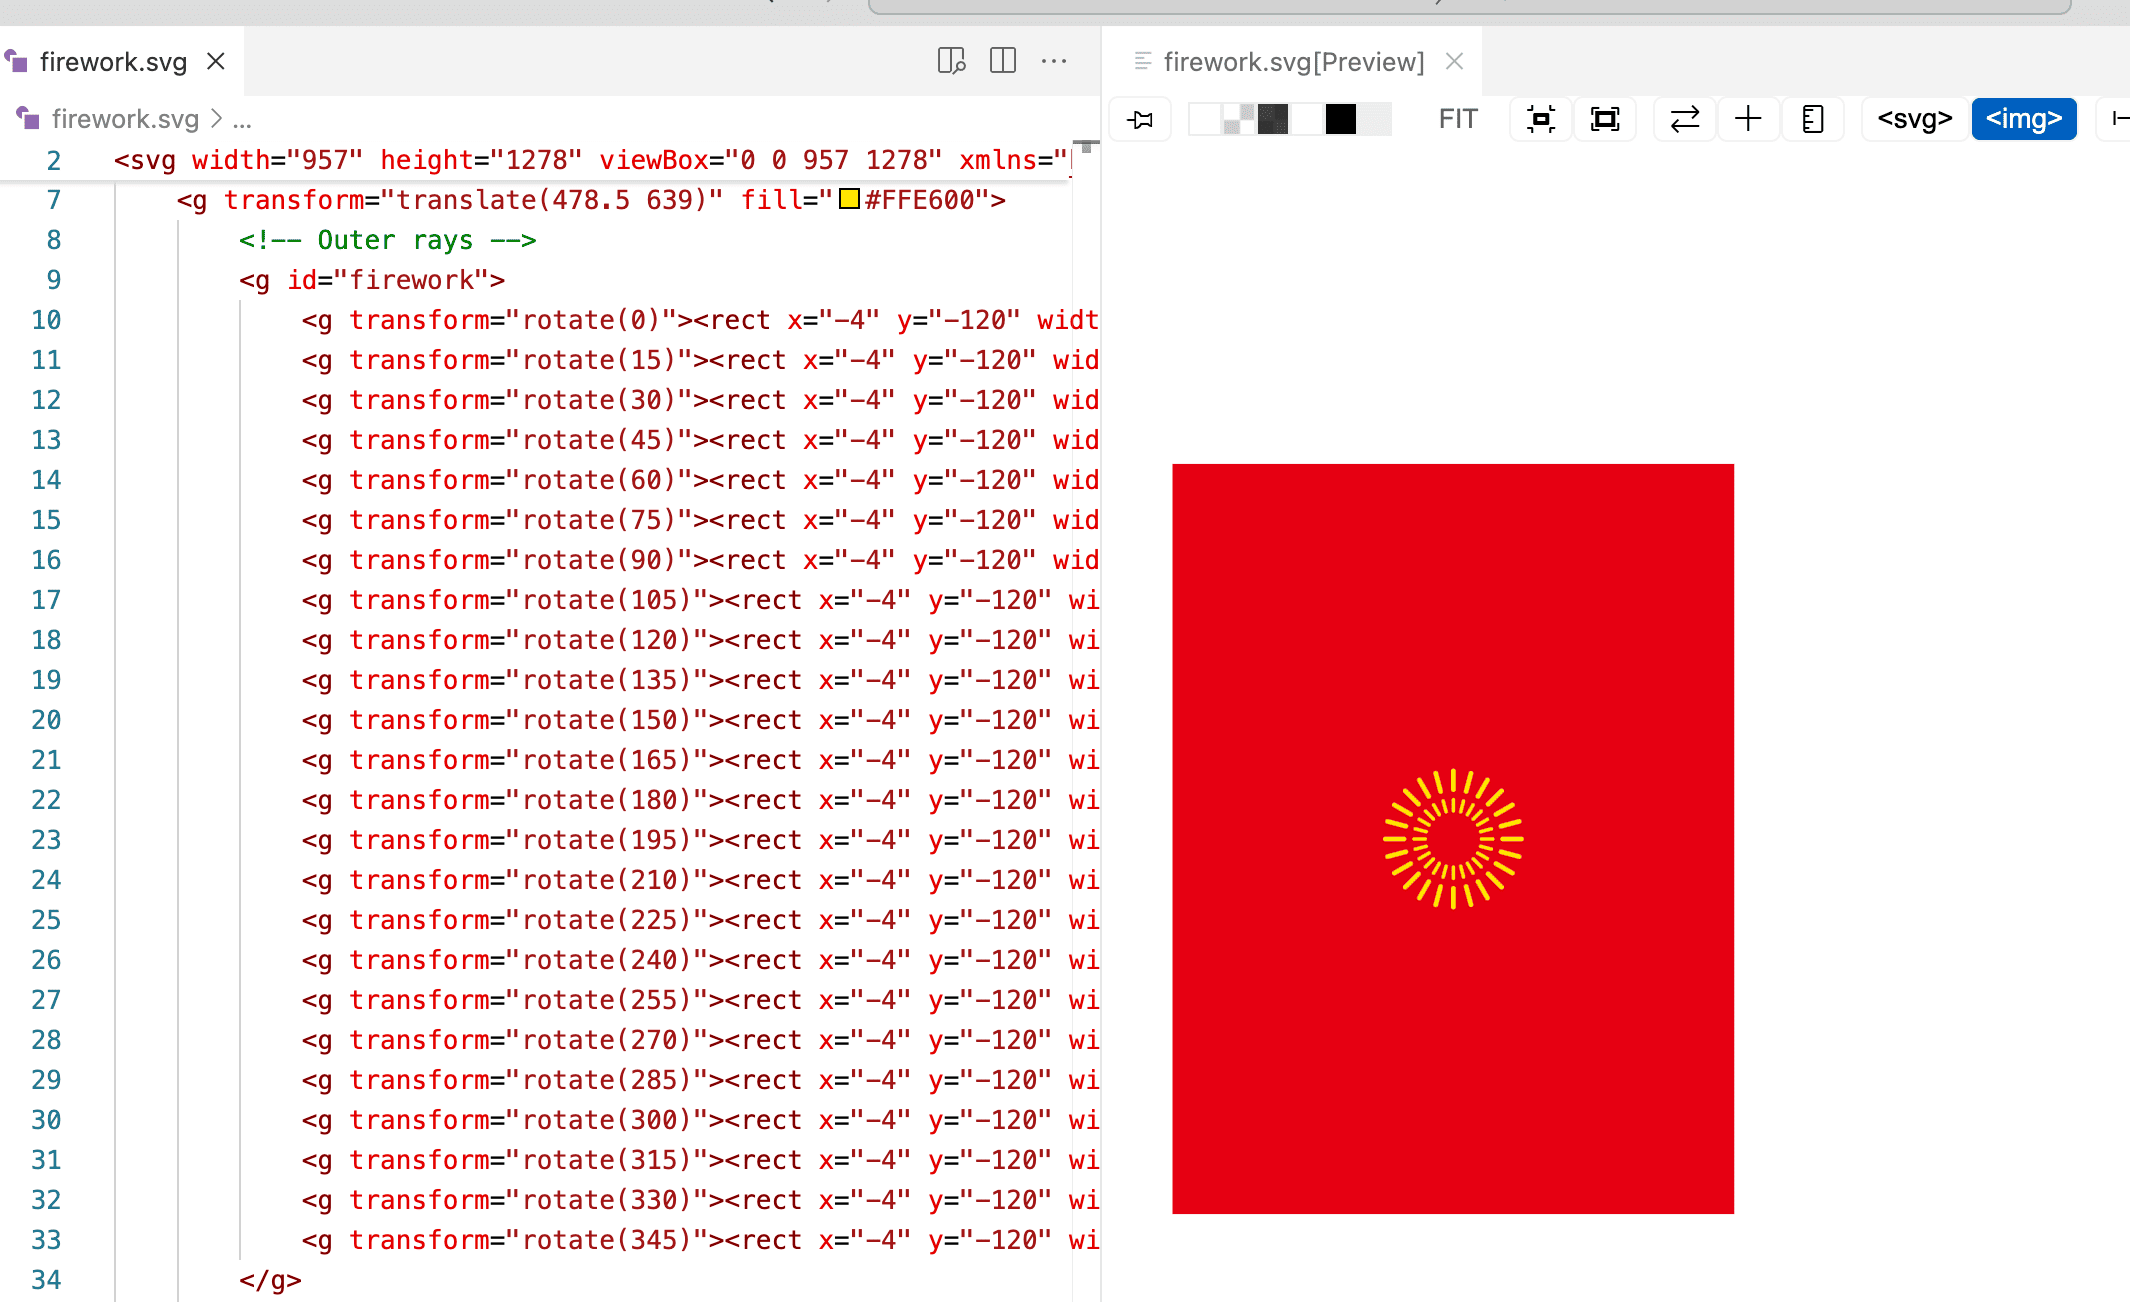The width and height of the screenshot is (2130, 1302).
Task: Switch to the firework.svg[Preview] tab
Action: coord(1294,62)
